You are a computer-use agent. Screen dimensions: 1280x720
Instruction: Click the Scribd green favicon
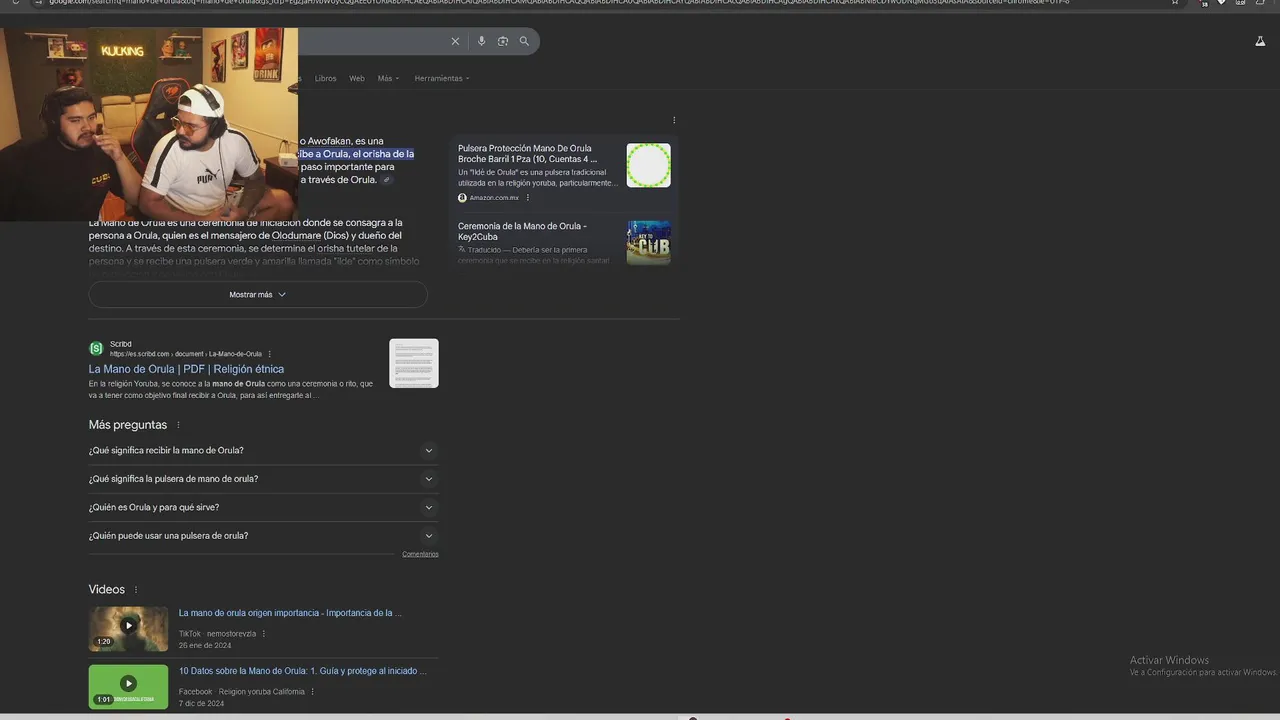pos(96,348)
